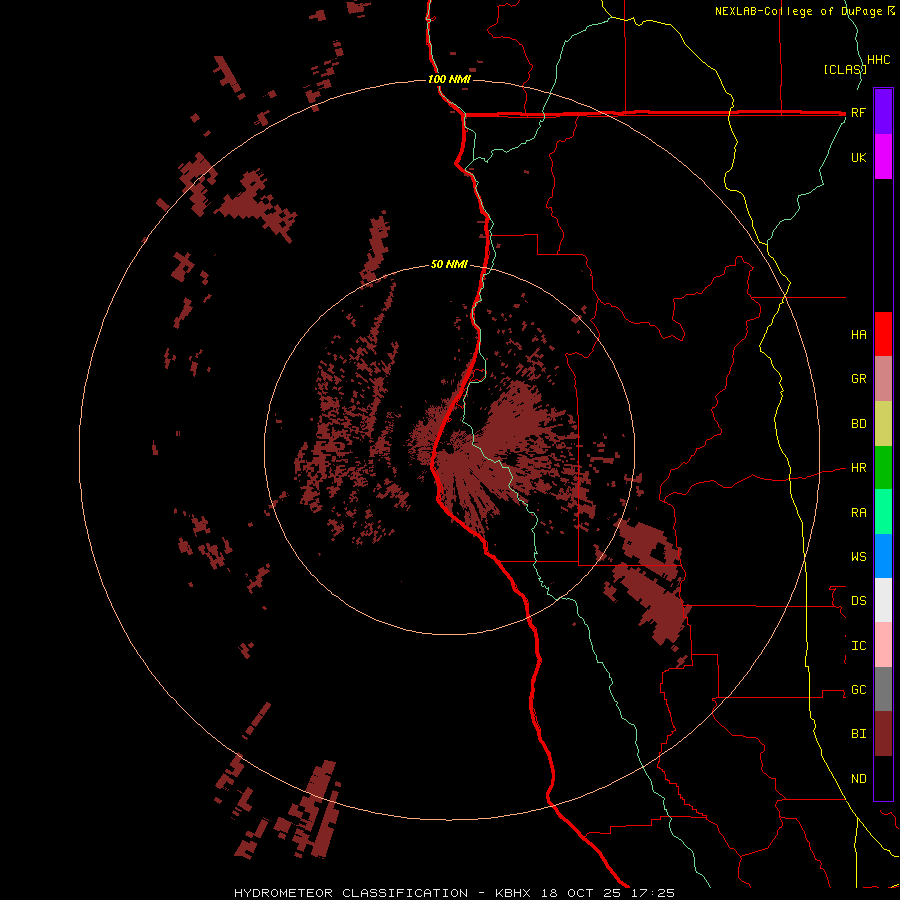
Task: Click the BD legend label
Action: [858, 424]
